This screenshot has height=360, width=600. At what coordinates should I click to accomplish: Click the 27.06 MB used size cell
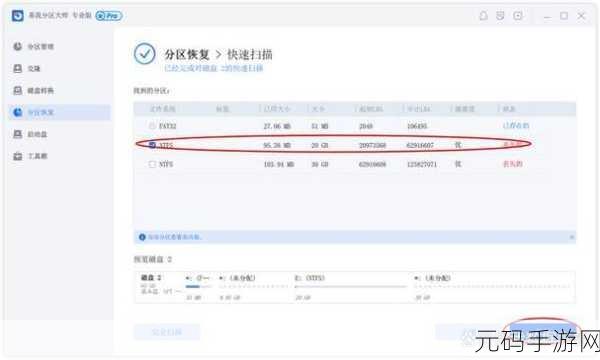[x=277, y=126]
